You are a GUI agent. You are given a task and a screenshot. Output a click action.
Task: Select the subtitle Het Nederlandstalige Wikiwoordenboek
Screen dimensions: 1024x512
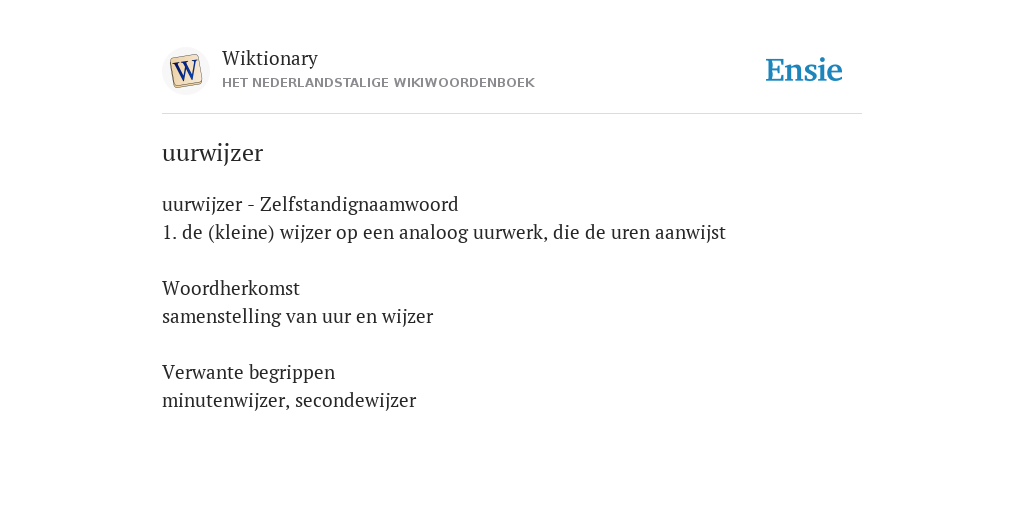[378, 83]
